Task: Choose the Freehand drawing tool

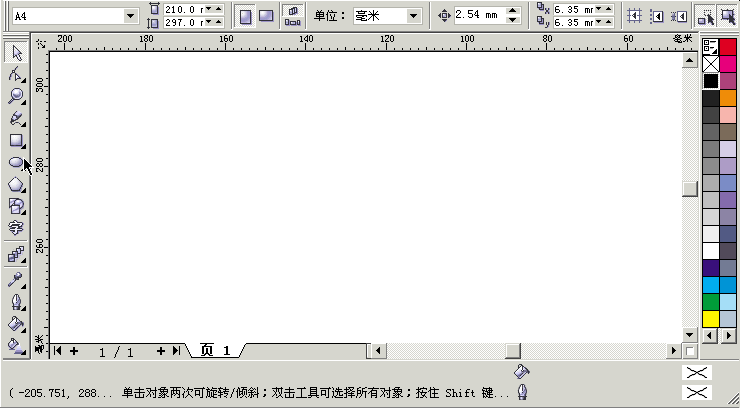Action: click(16, 118)
